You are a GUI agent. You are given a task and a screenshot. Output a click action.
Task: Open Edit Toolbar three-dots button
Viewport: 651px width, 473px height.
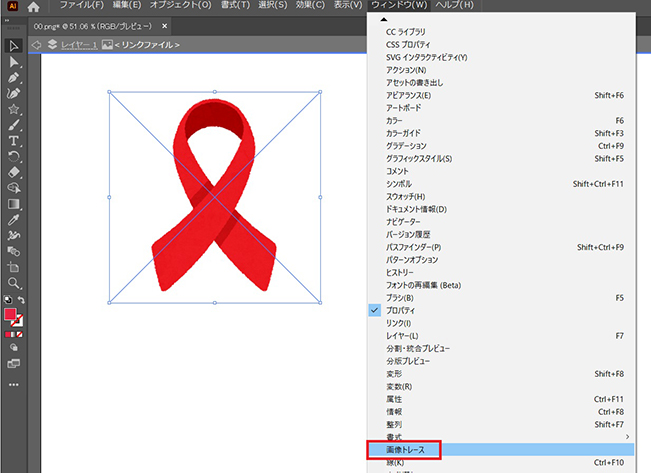14,384
